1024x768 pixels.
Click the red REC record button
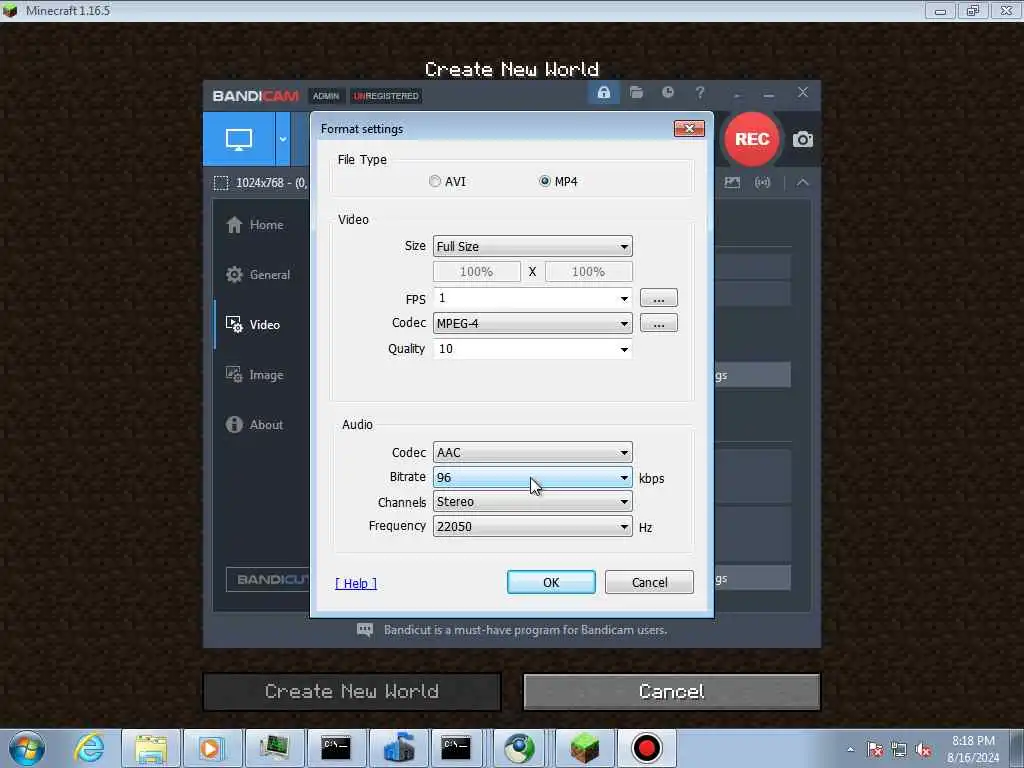(752, 139)
